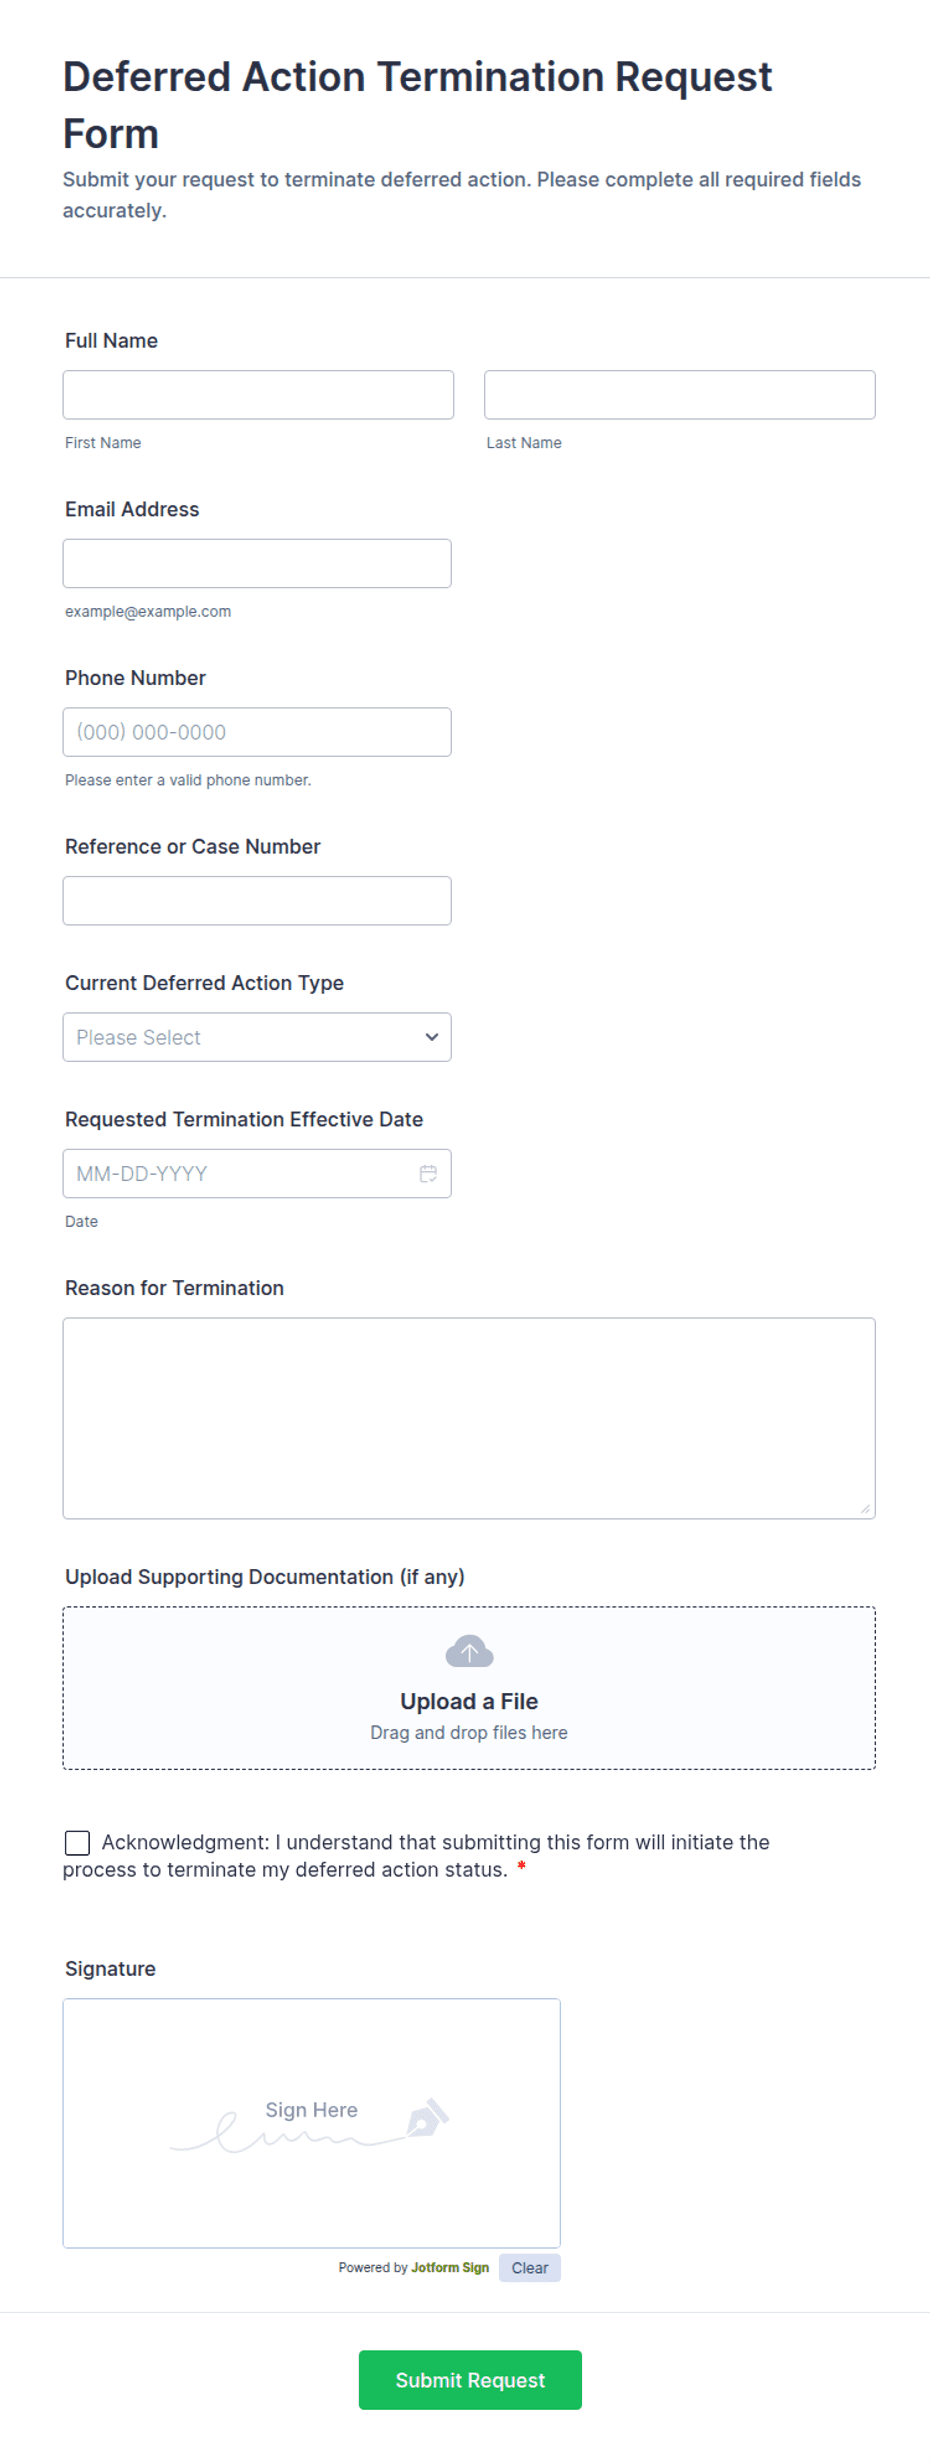Select the Reference or Case Number field
930x2459 pixels.
coord(257,900)
